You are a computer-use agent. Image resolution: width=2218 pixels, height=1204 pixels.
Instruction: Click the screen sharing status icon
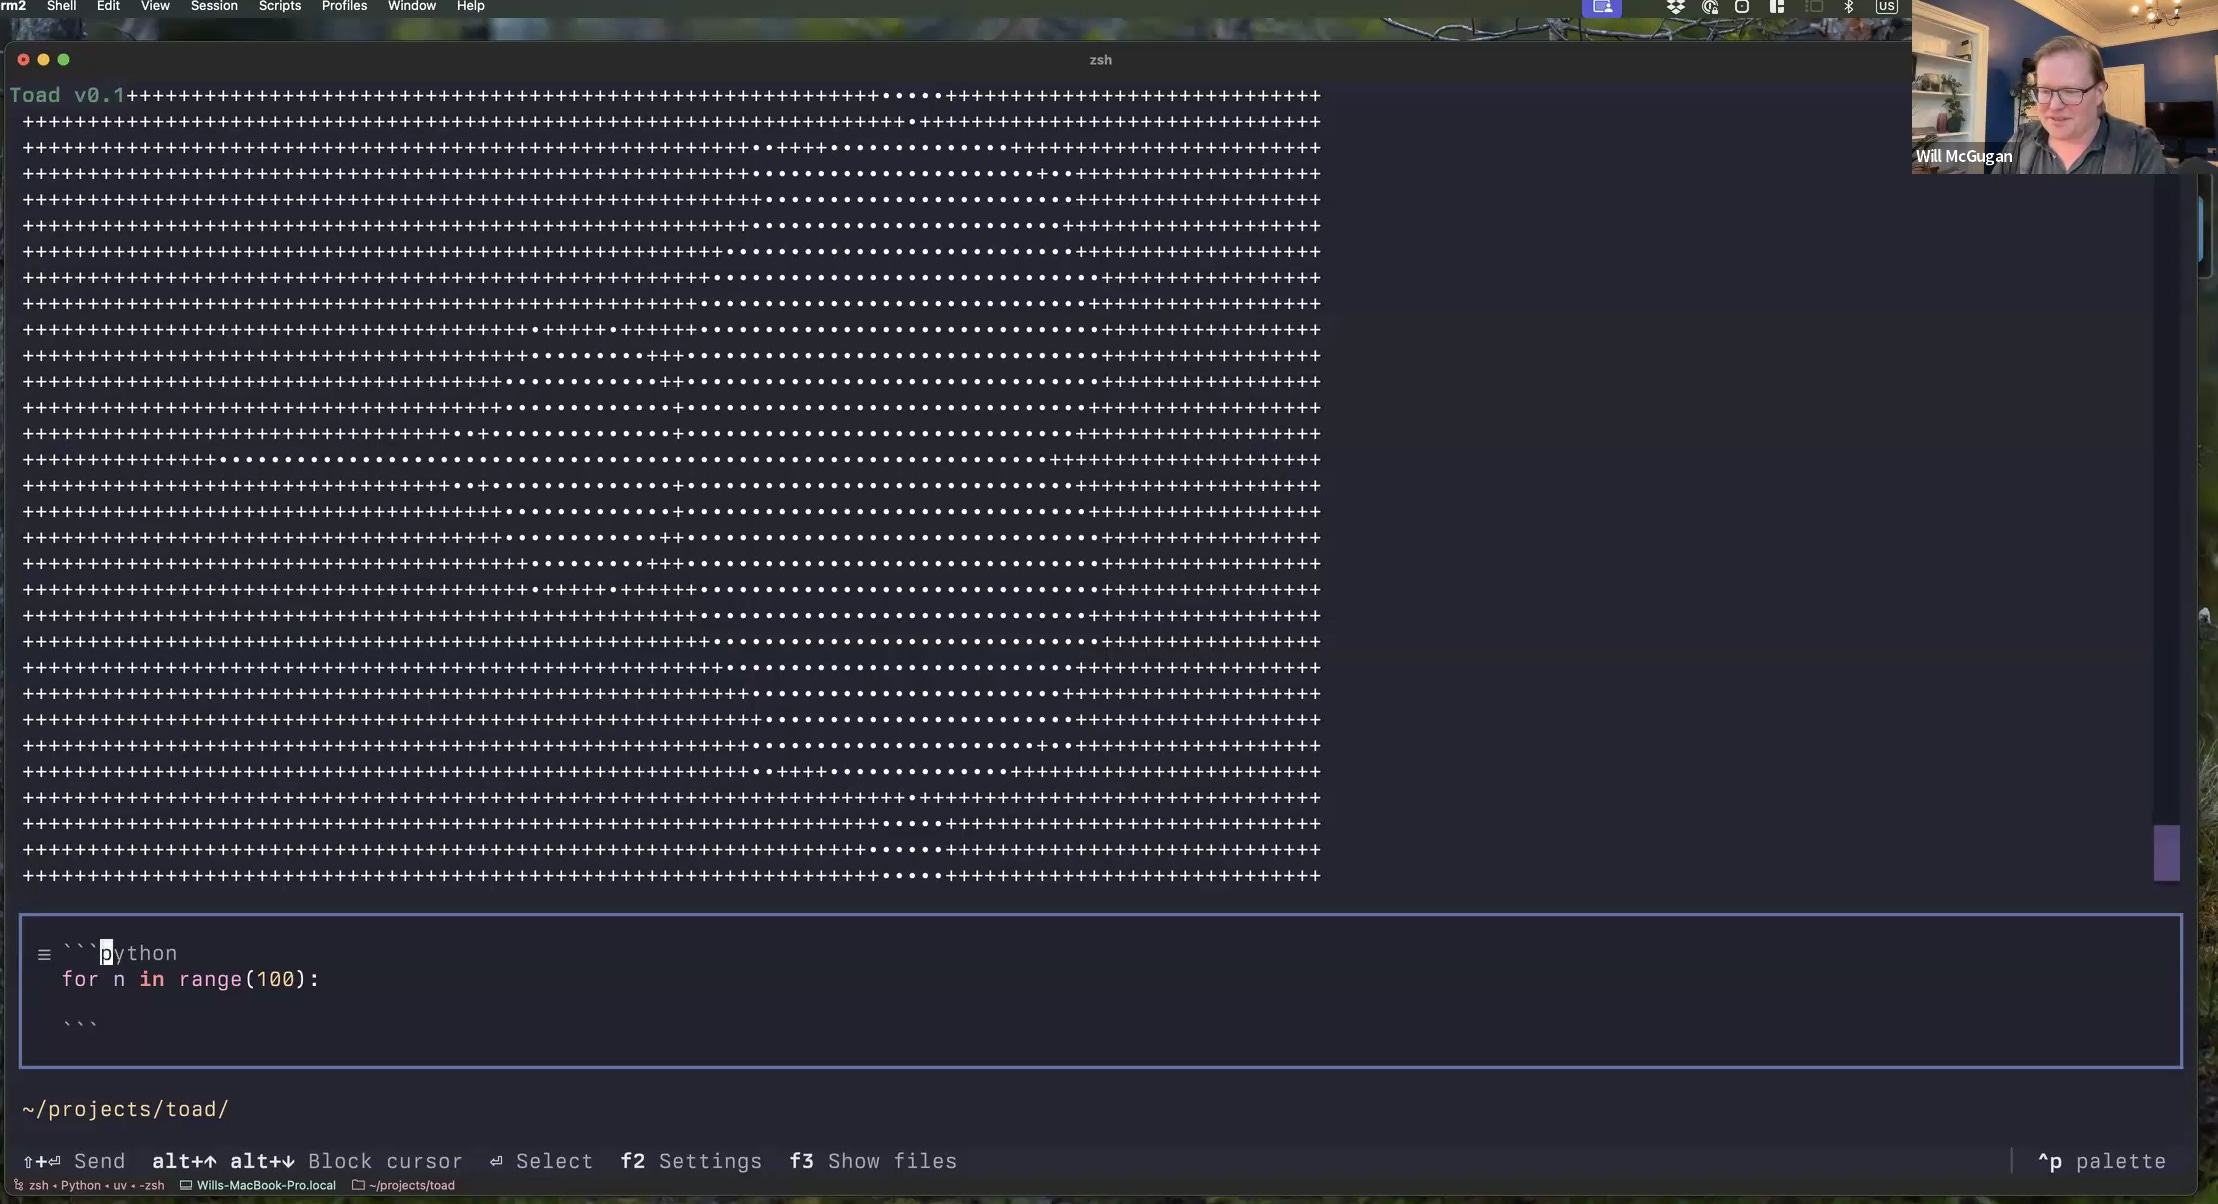pos(1601,7)
